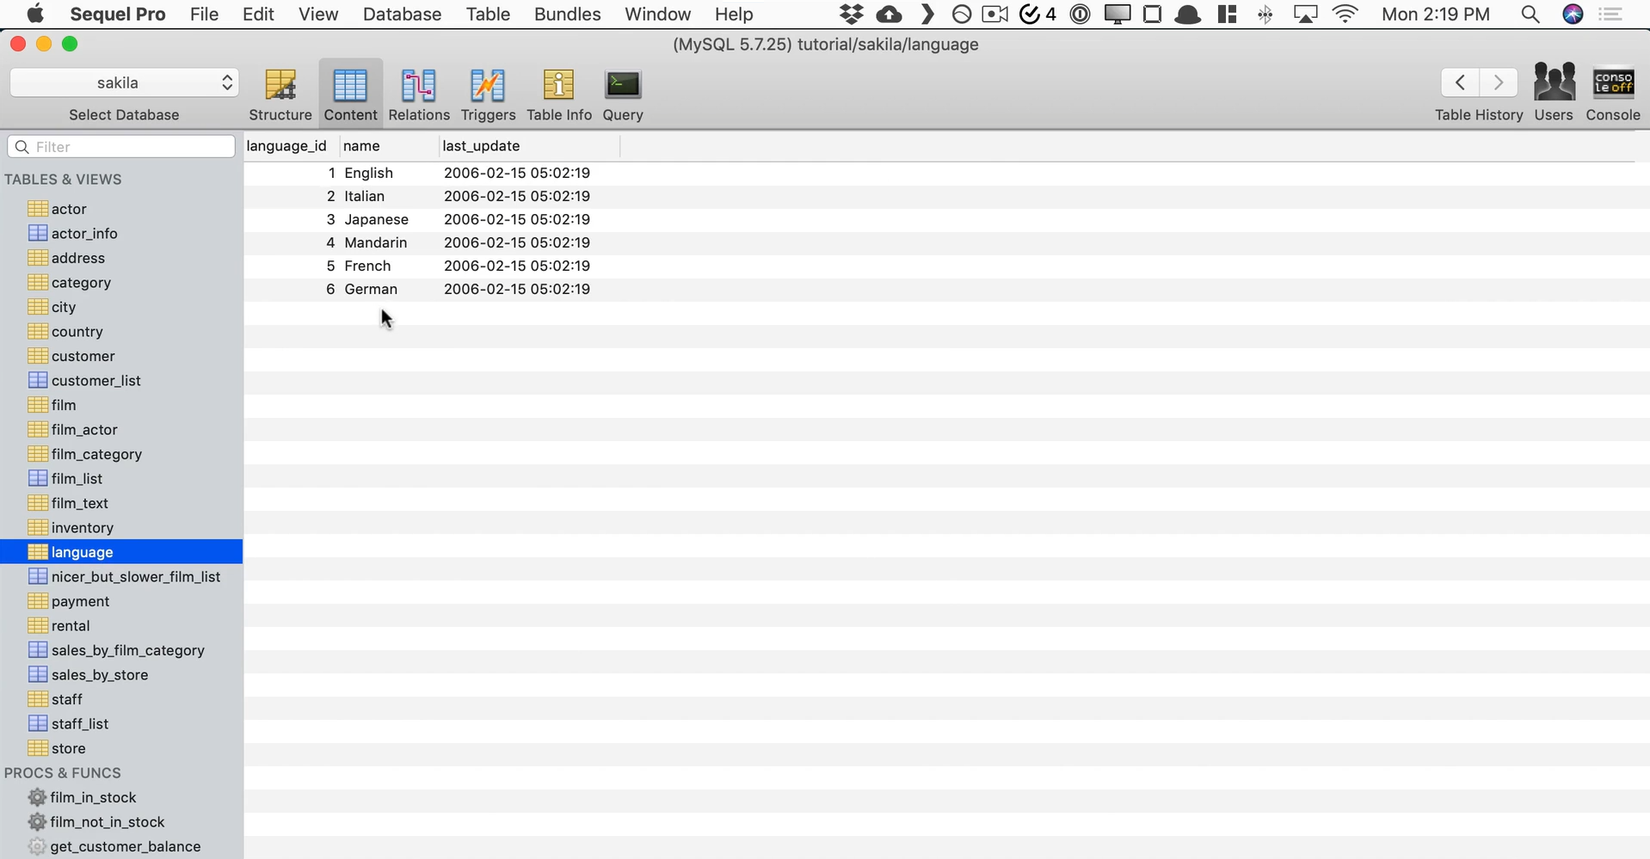
Task: Open Spotlight search in menu bar
Action: (x=1530, y=14)
